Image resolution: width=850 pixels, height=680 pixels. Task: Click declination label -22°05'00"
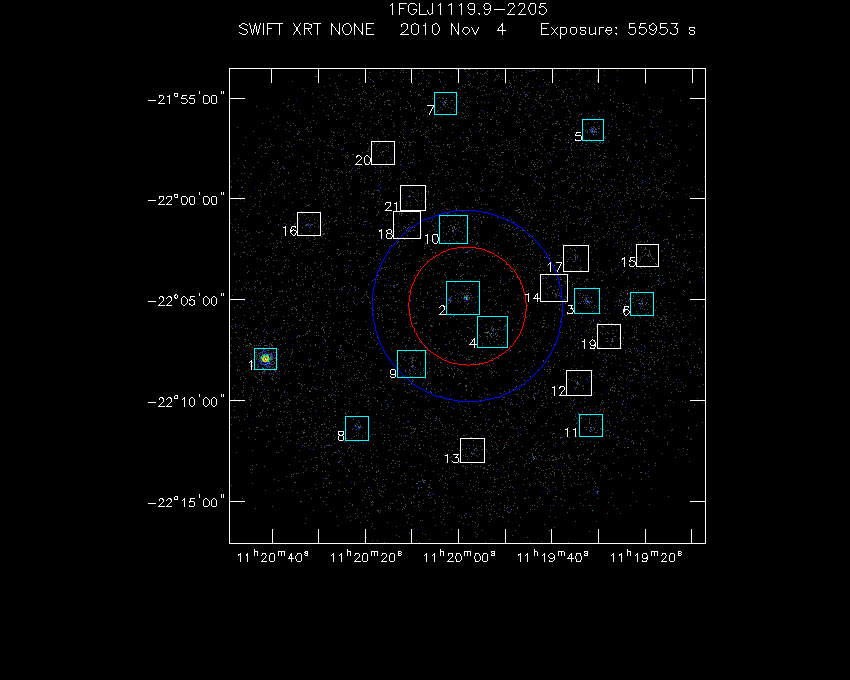click(x=186, y=301)
